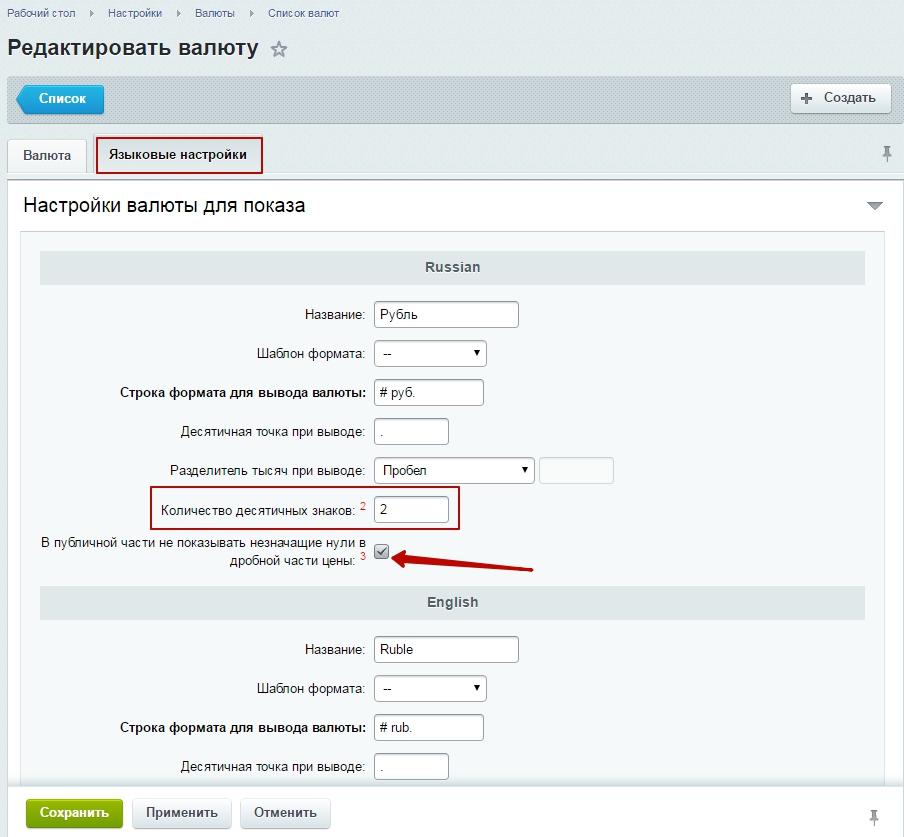Click the pin icon in bottom button bar
Image resolution: width=904 pixels, height=837 pixels.
[876, 815]
